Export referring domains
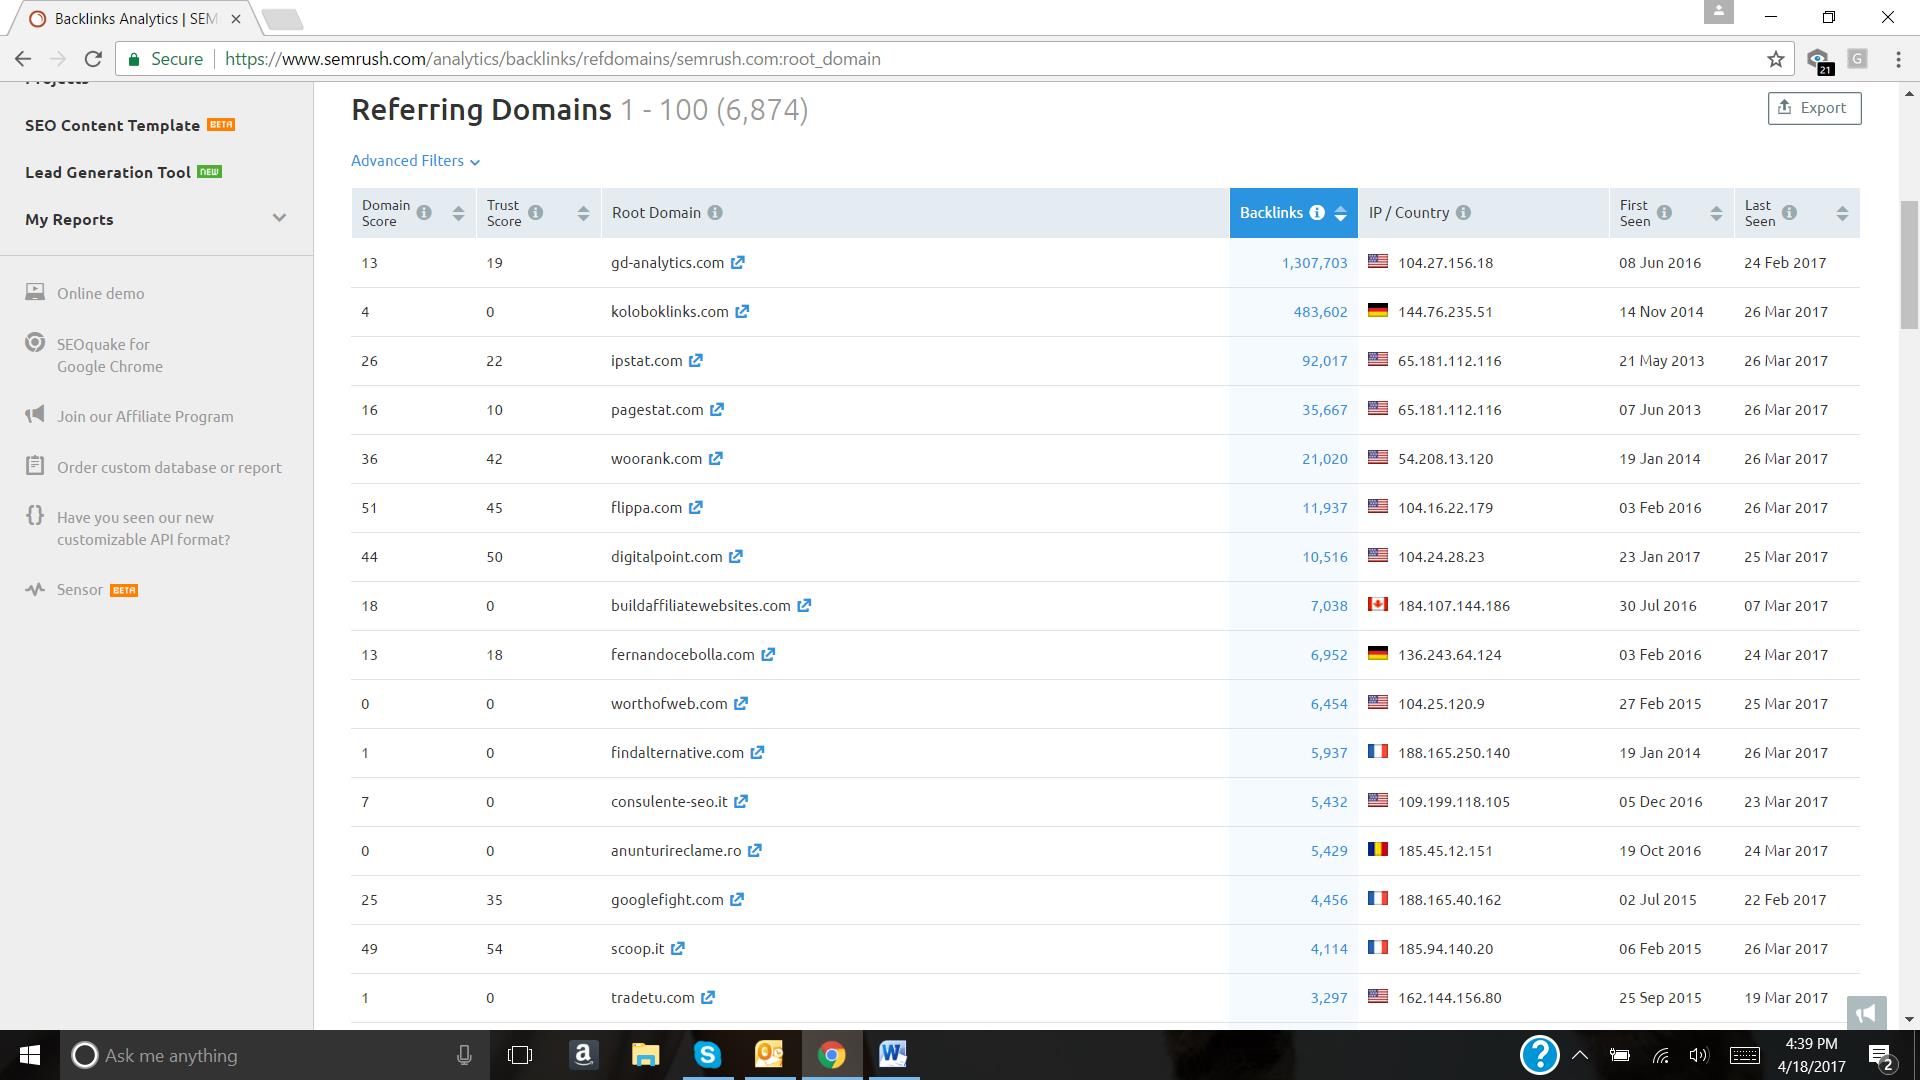 (1814, 108)
